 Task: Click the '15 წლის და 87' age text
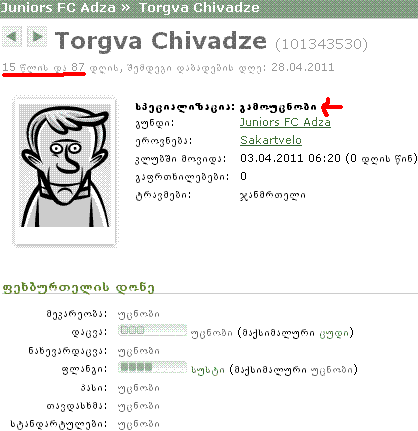click(x=44, y=67)
